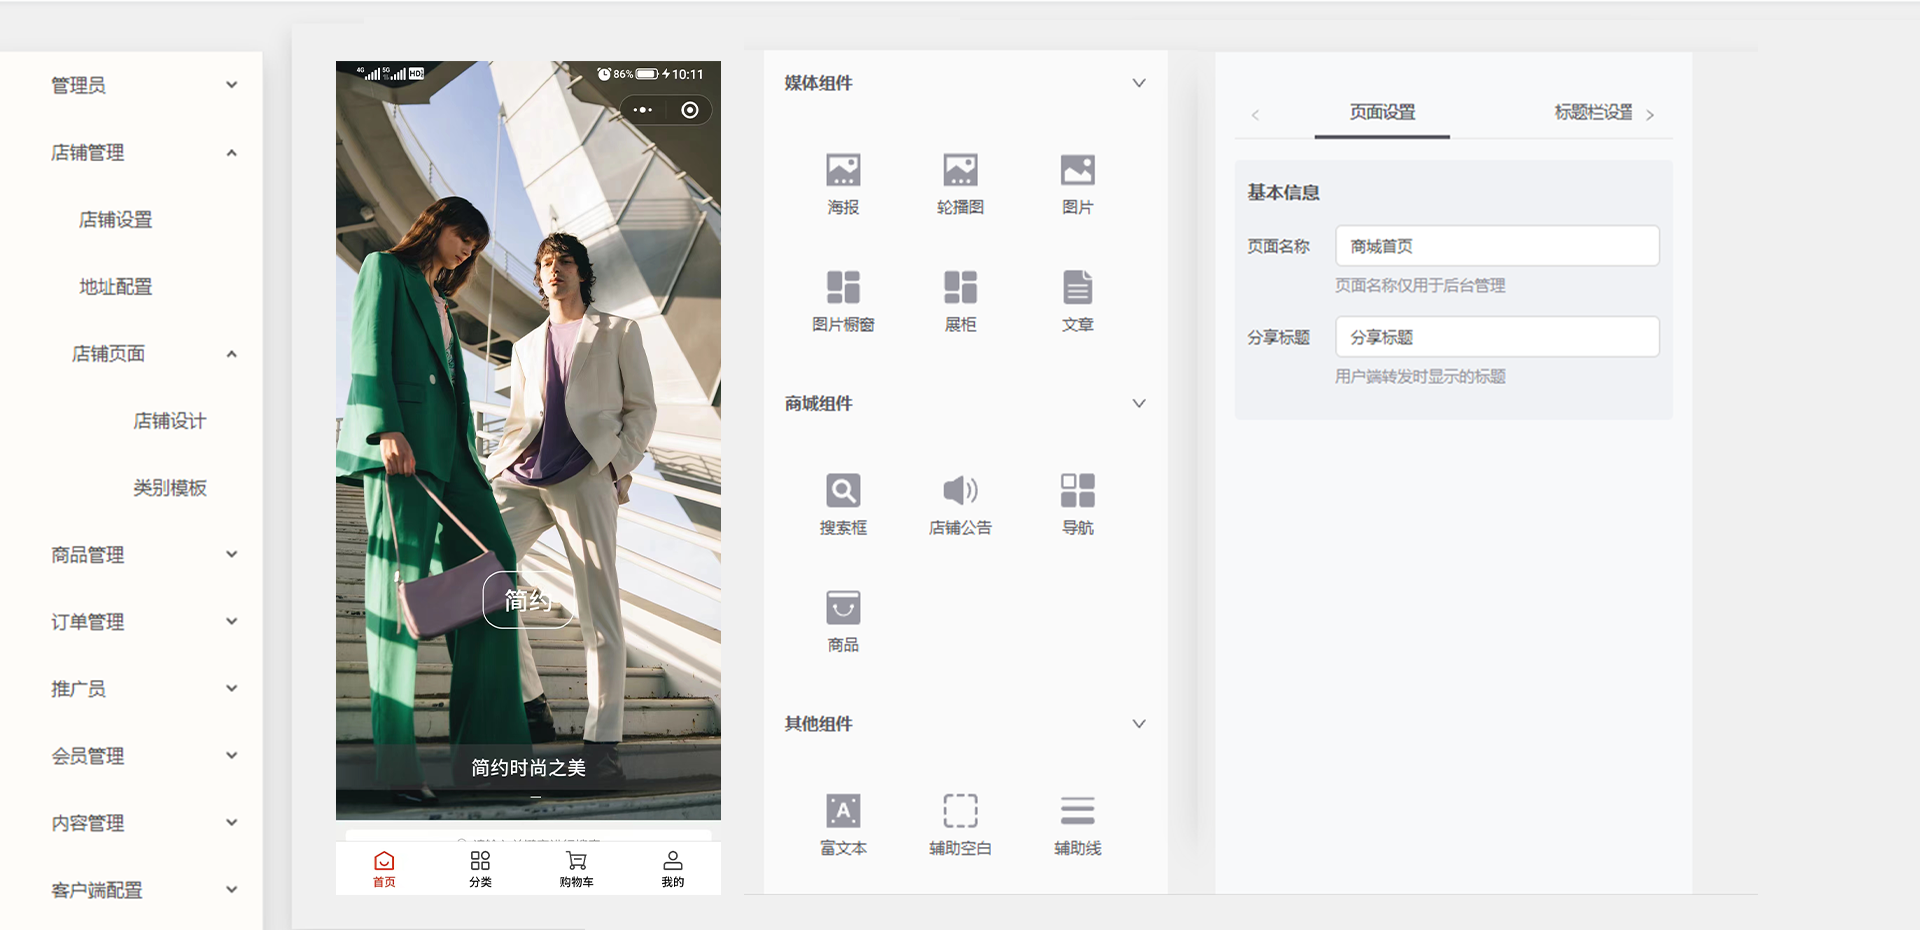Viewport: 1920px width, 930px height.
Task: Add the 辅助线 divider line component
Action: click(x=1077, y=824)
